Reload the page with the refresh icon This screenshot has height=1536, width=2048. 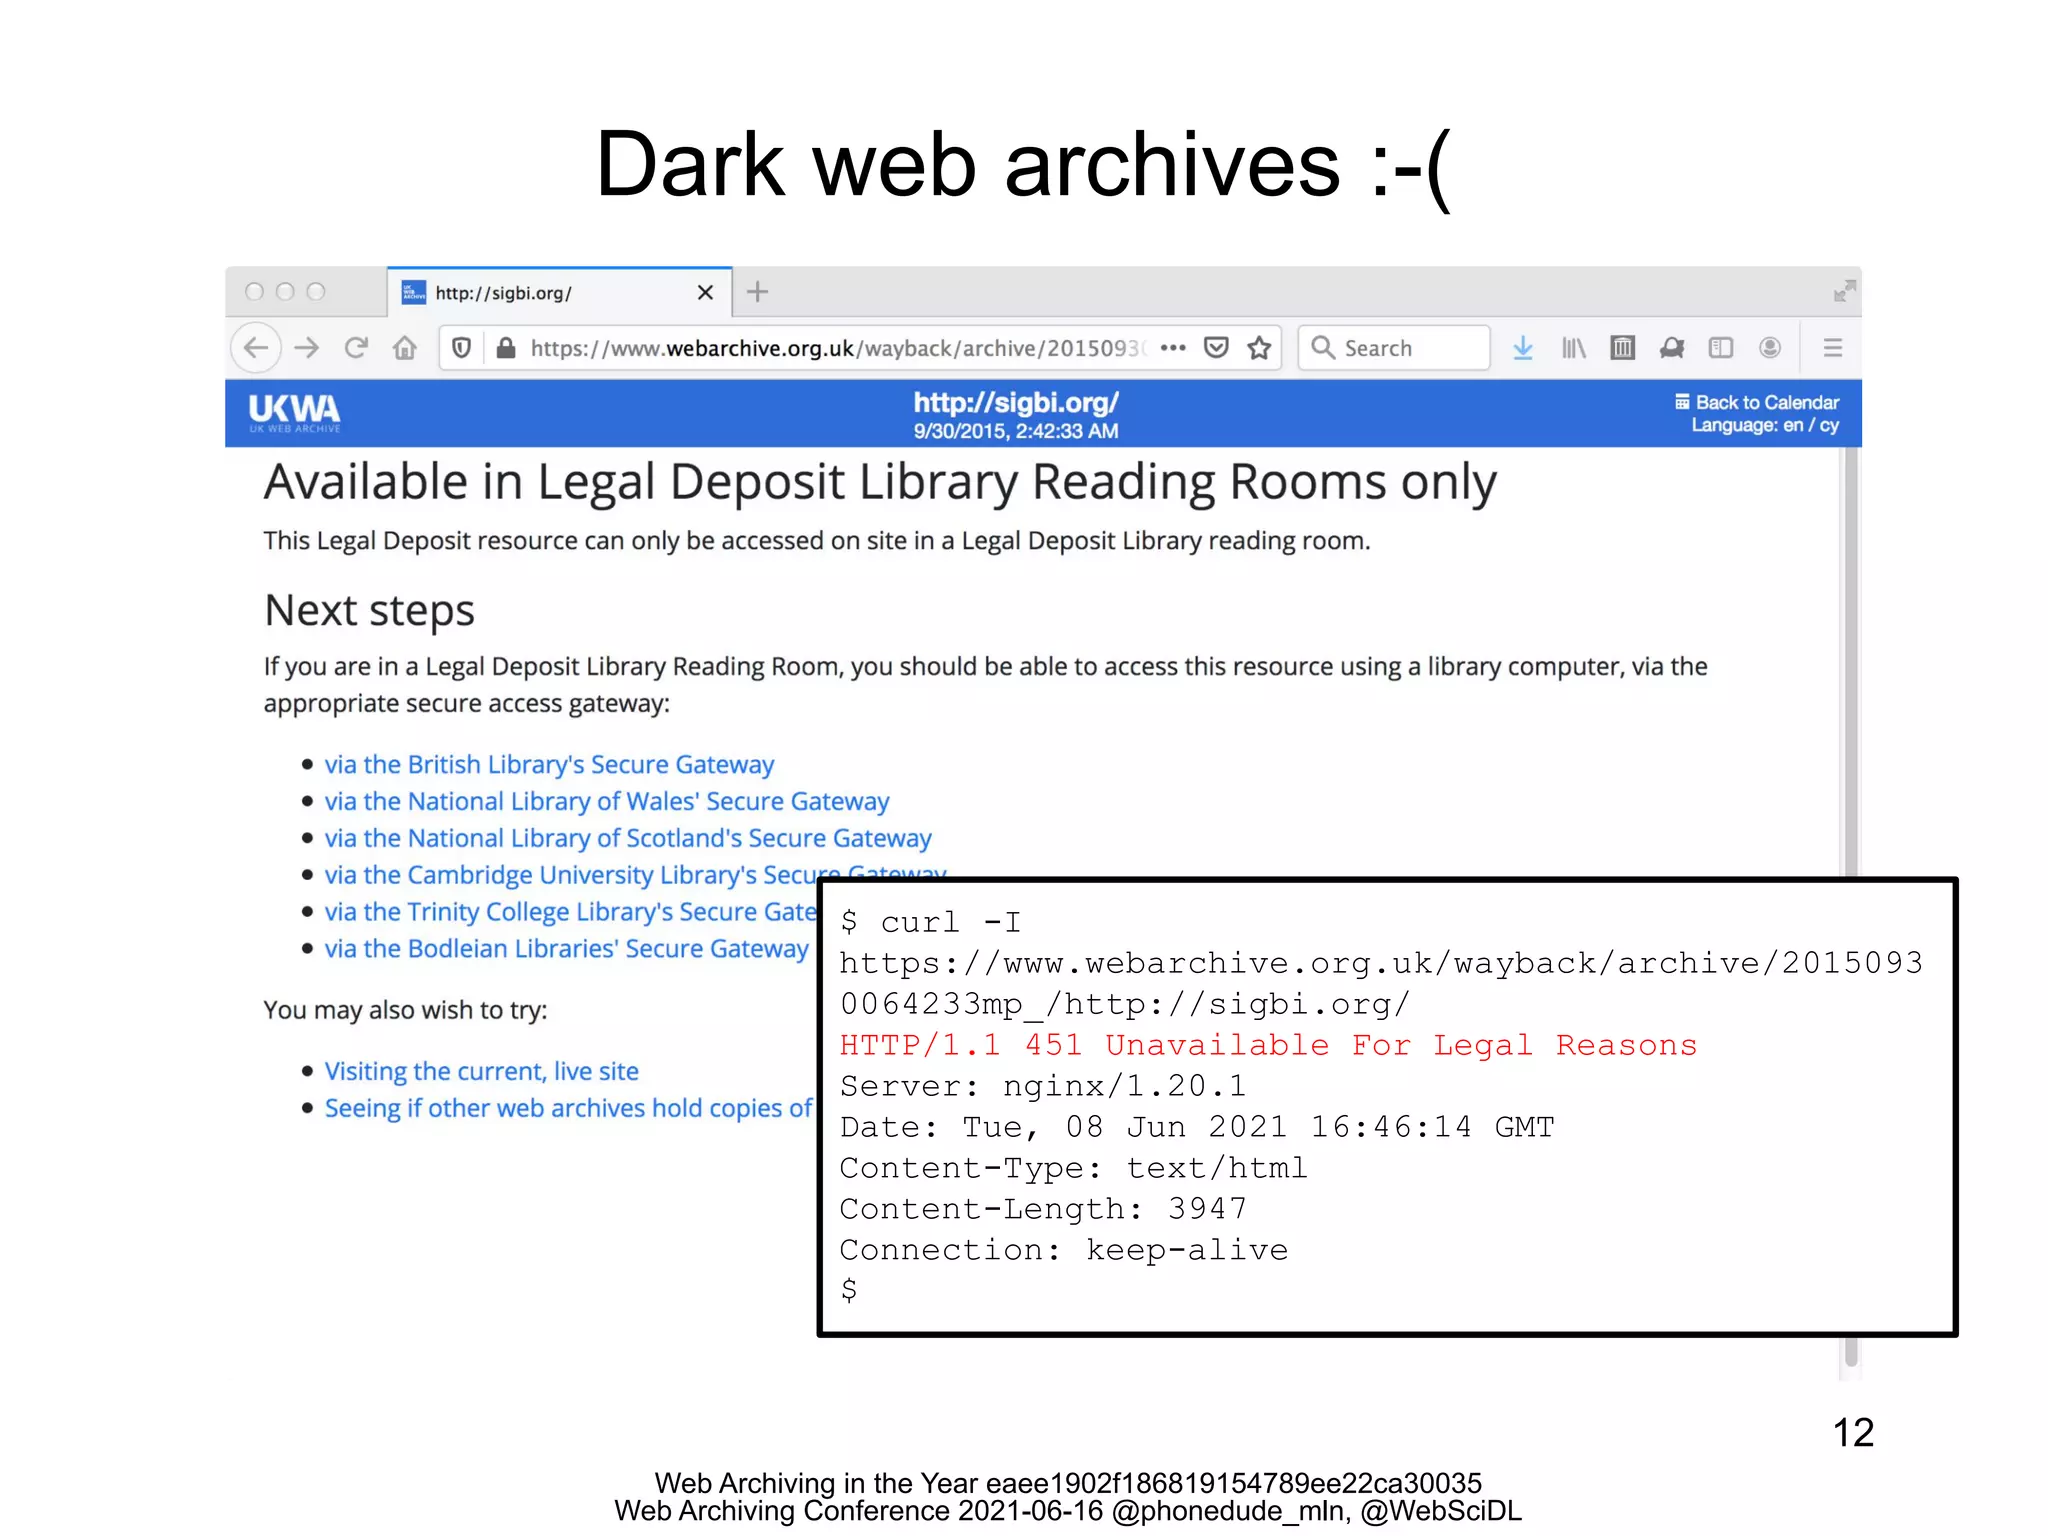pos(356,348)
